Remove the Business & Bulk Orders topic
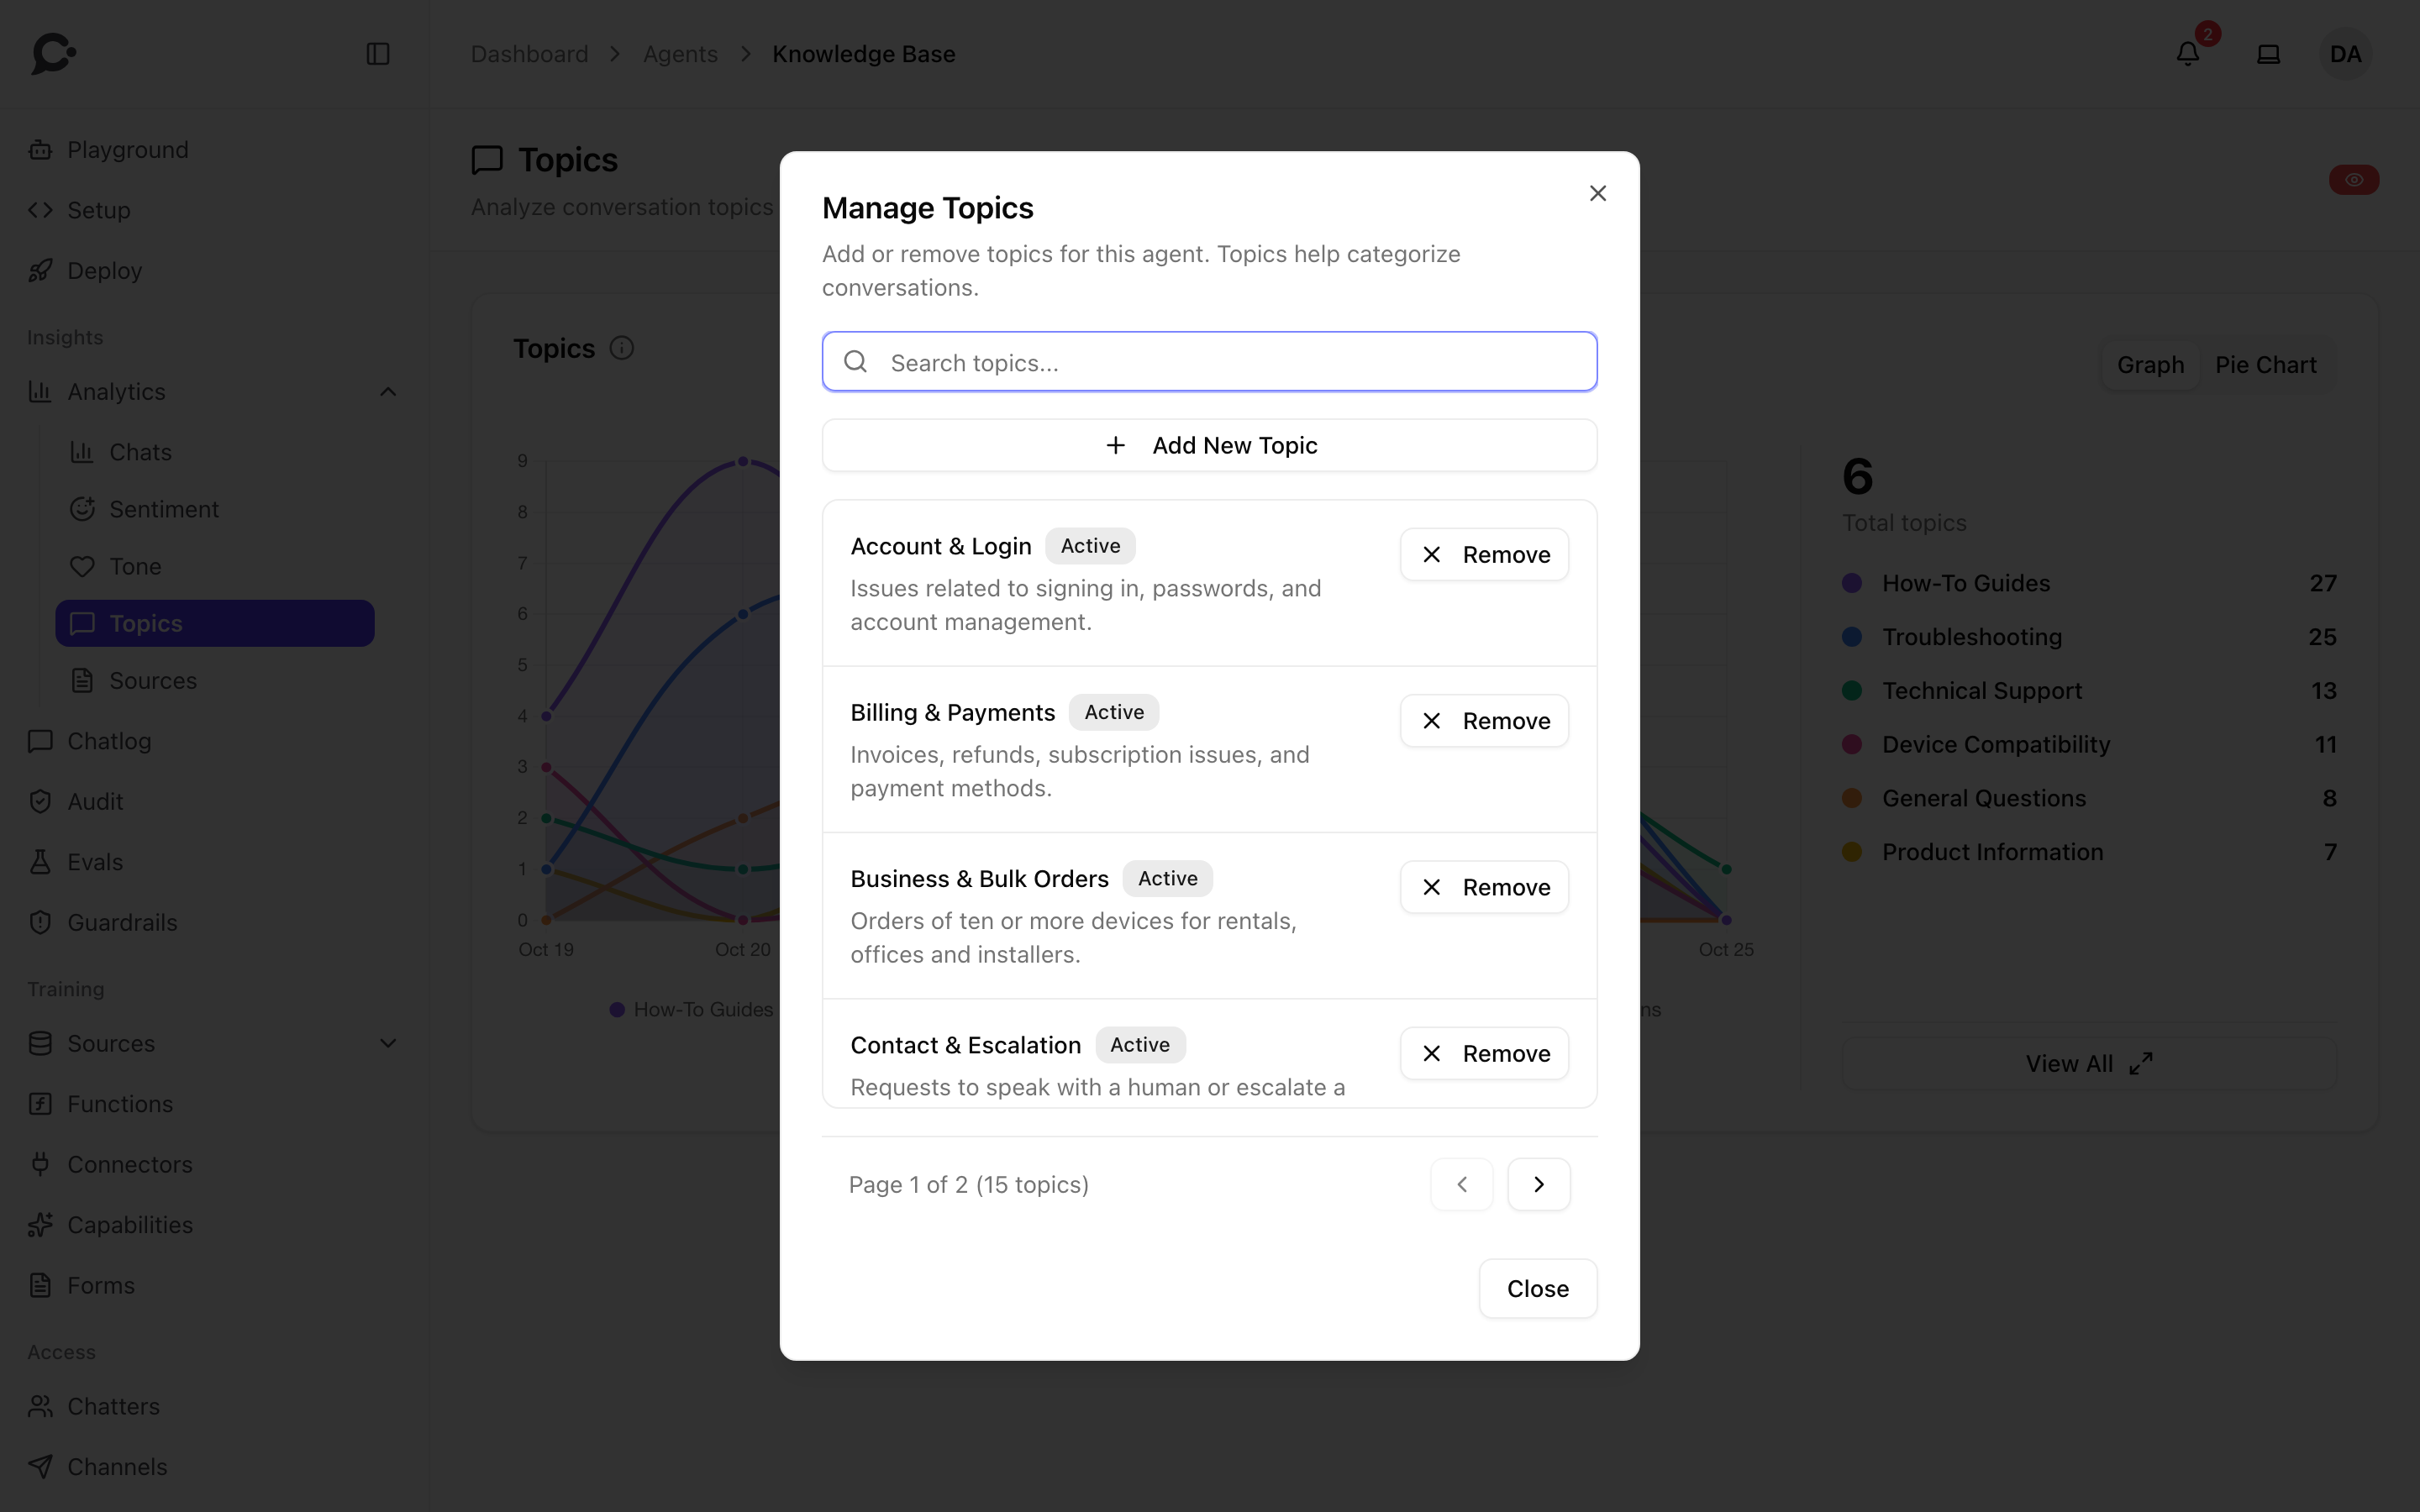The width and height of the screenshot is (2420, 1512). 1484,887
